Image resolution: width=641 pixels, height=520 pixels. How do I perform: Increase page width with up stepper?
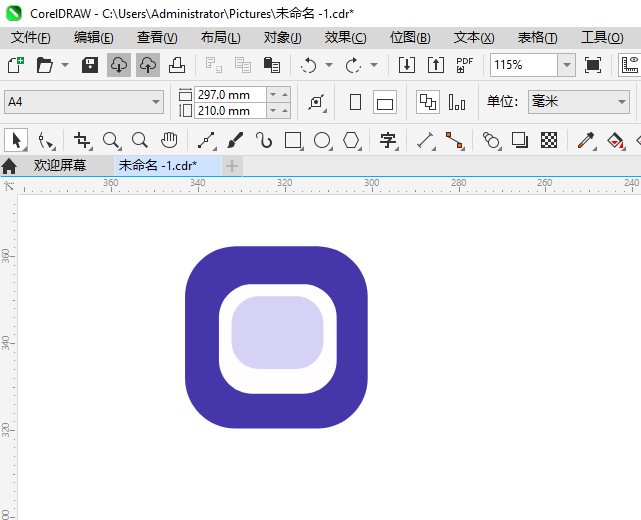[285, 95]
